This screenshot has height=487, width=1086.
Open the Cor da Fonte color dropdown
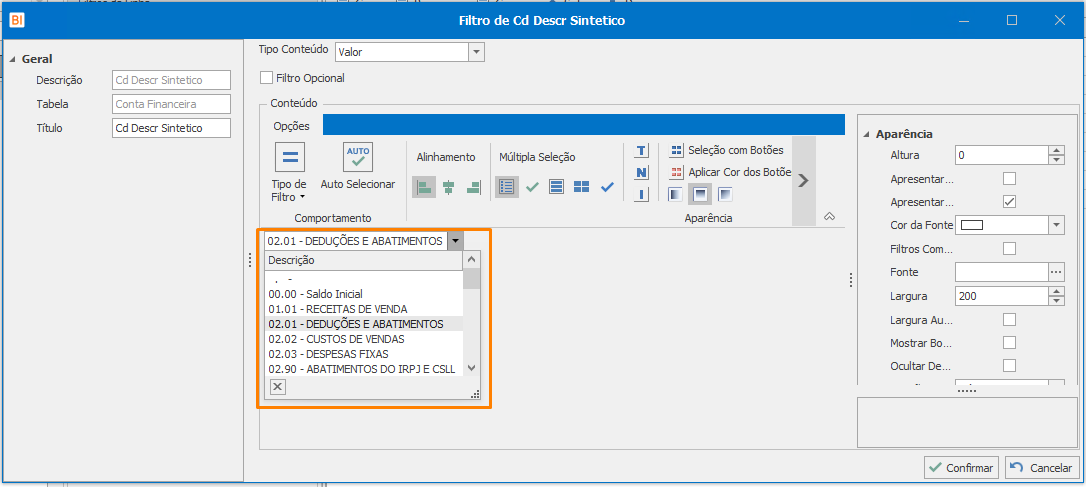point(1056,225)
